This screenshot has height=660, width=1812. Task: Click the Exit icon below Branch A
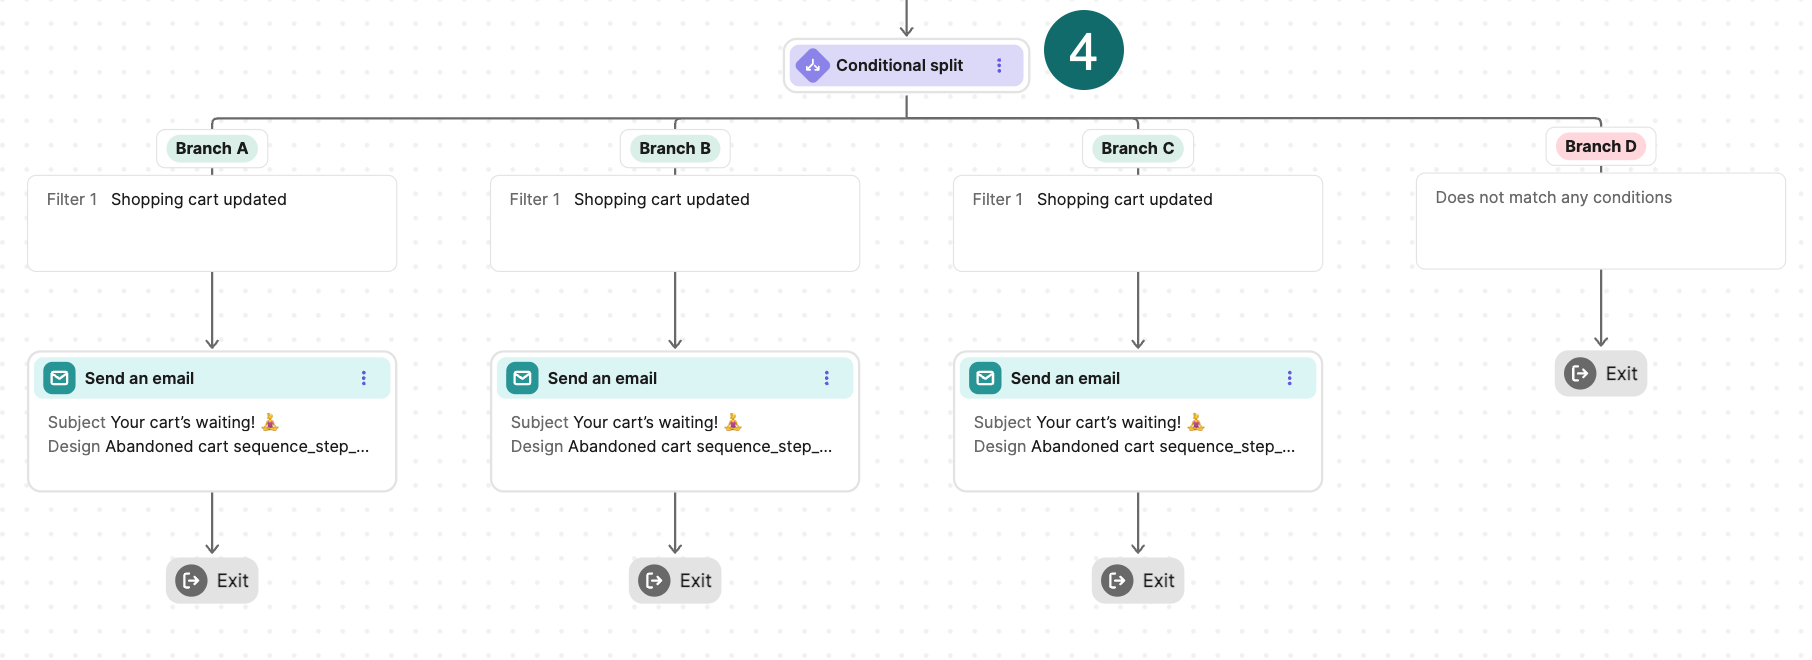click(x=189, y=580)
